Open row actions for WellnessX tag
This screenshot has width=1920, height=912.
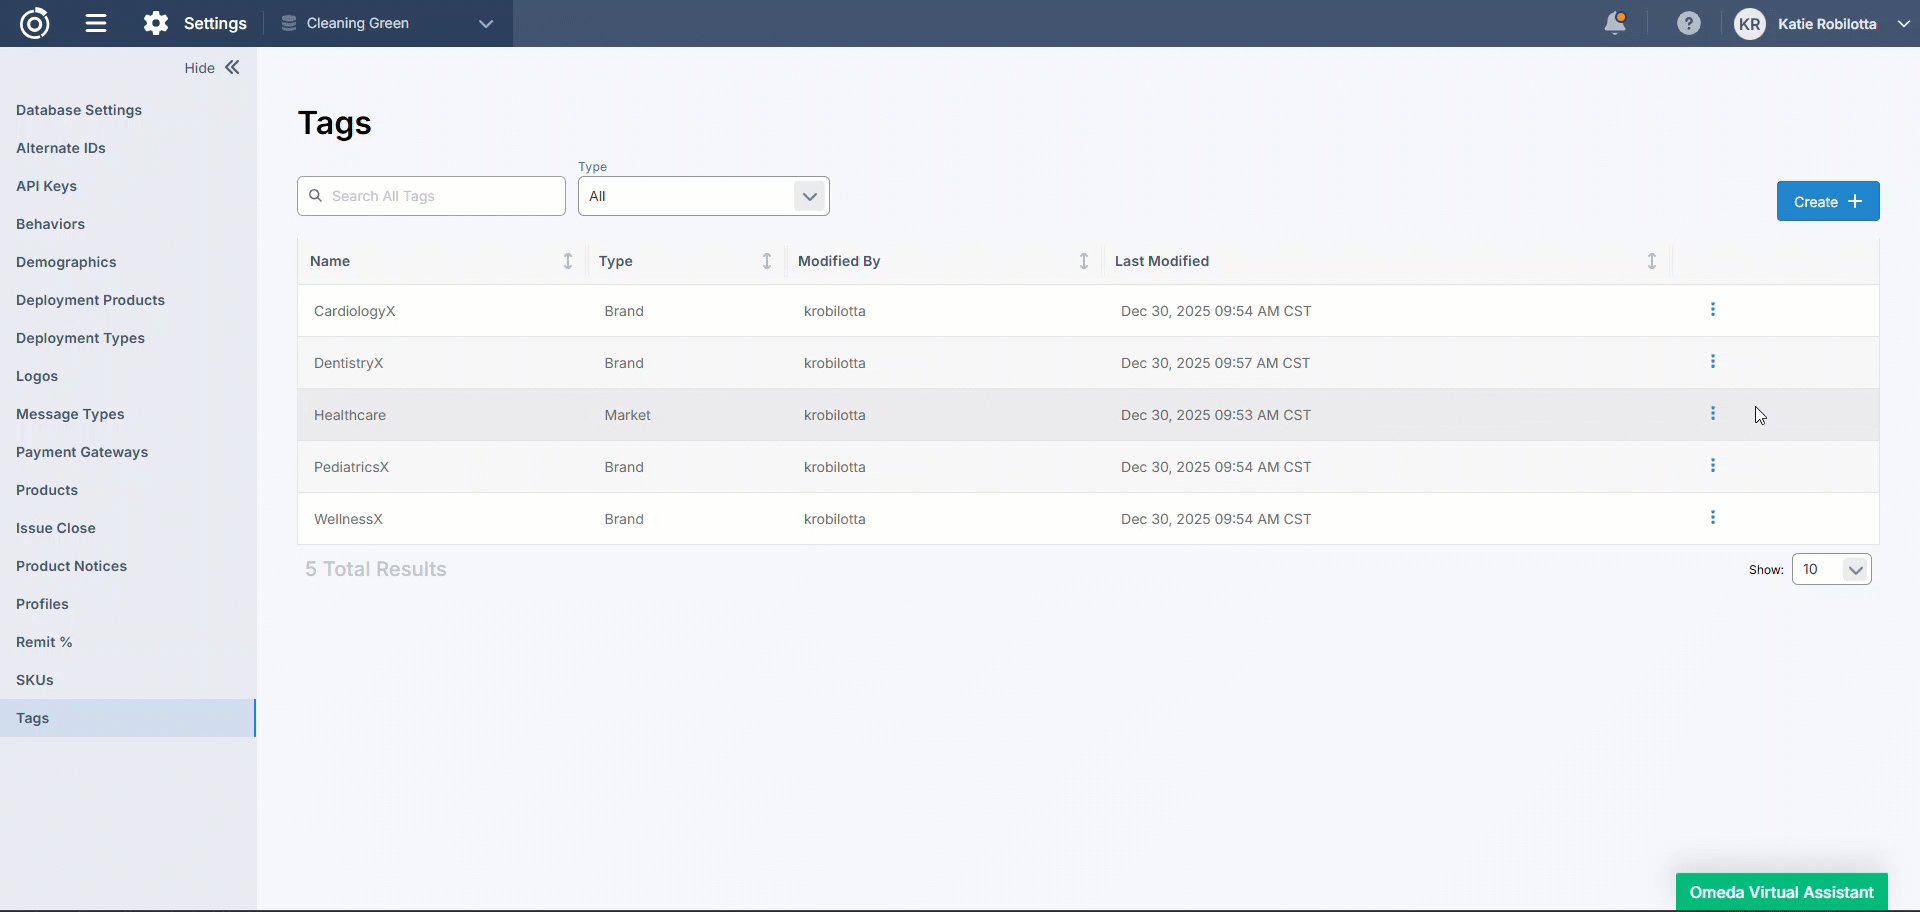(1712, 518)
